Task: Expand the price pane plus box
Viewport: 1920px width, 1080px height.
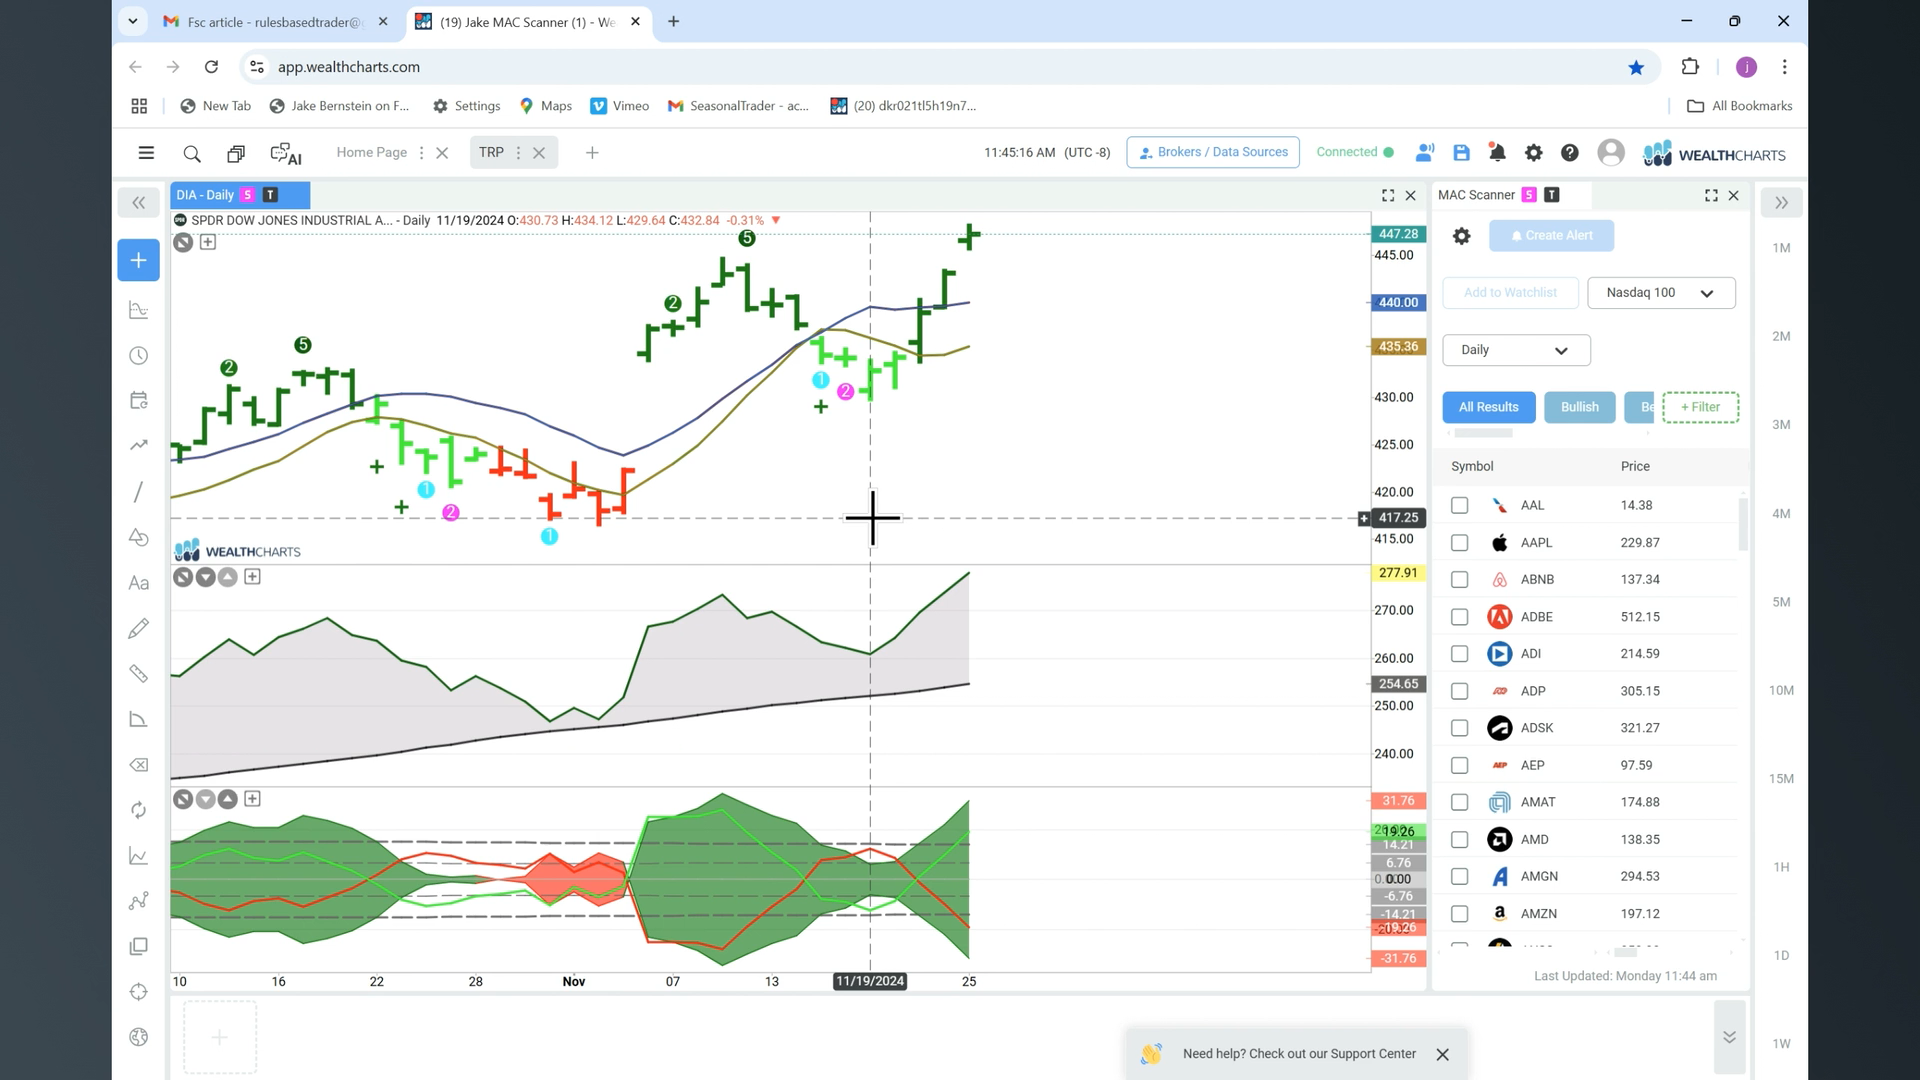Action: (x=208, y=242)
